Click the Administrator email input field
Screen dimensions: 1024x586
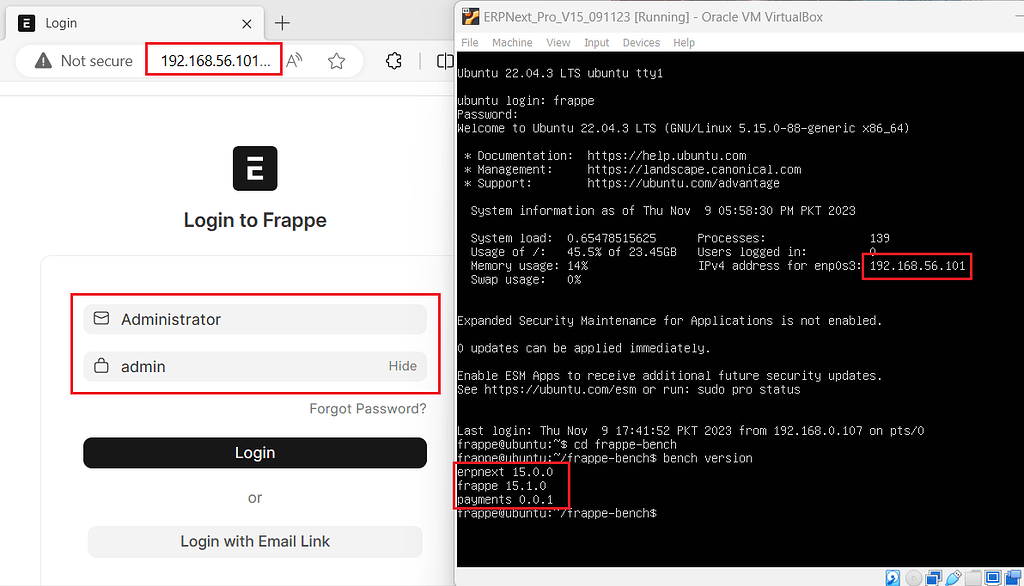tap(254, 317)
